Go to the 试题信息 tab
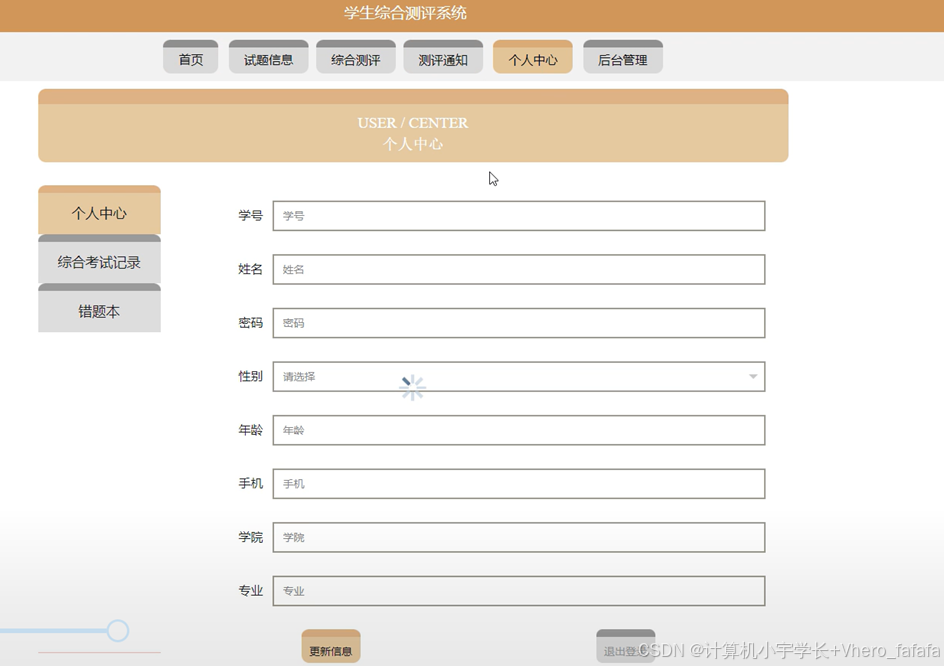 pos(269,57)
